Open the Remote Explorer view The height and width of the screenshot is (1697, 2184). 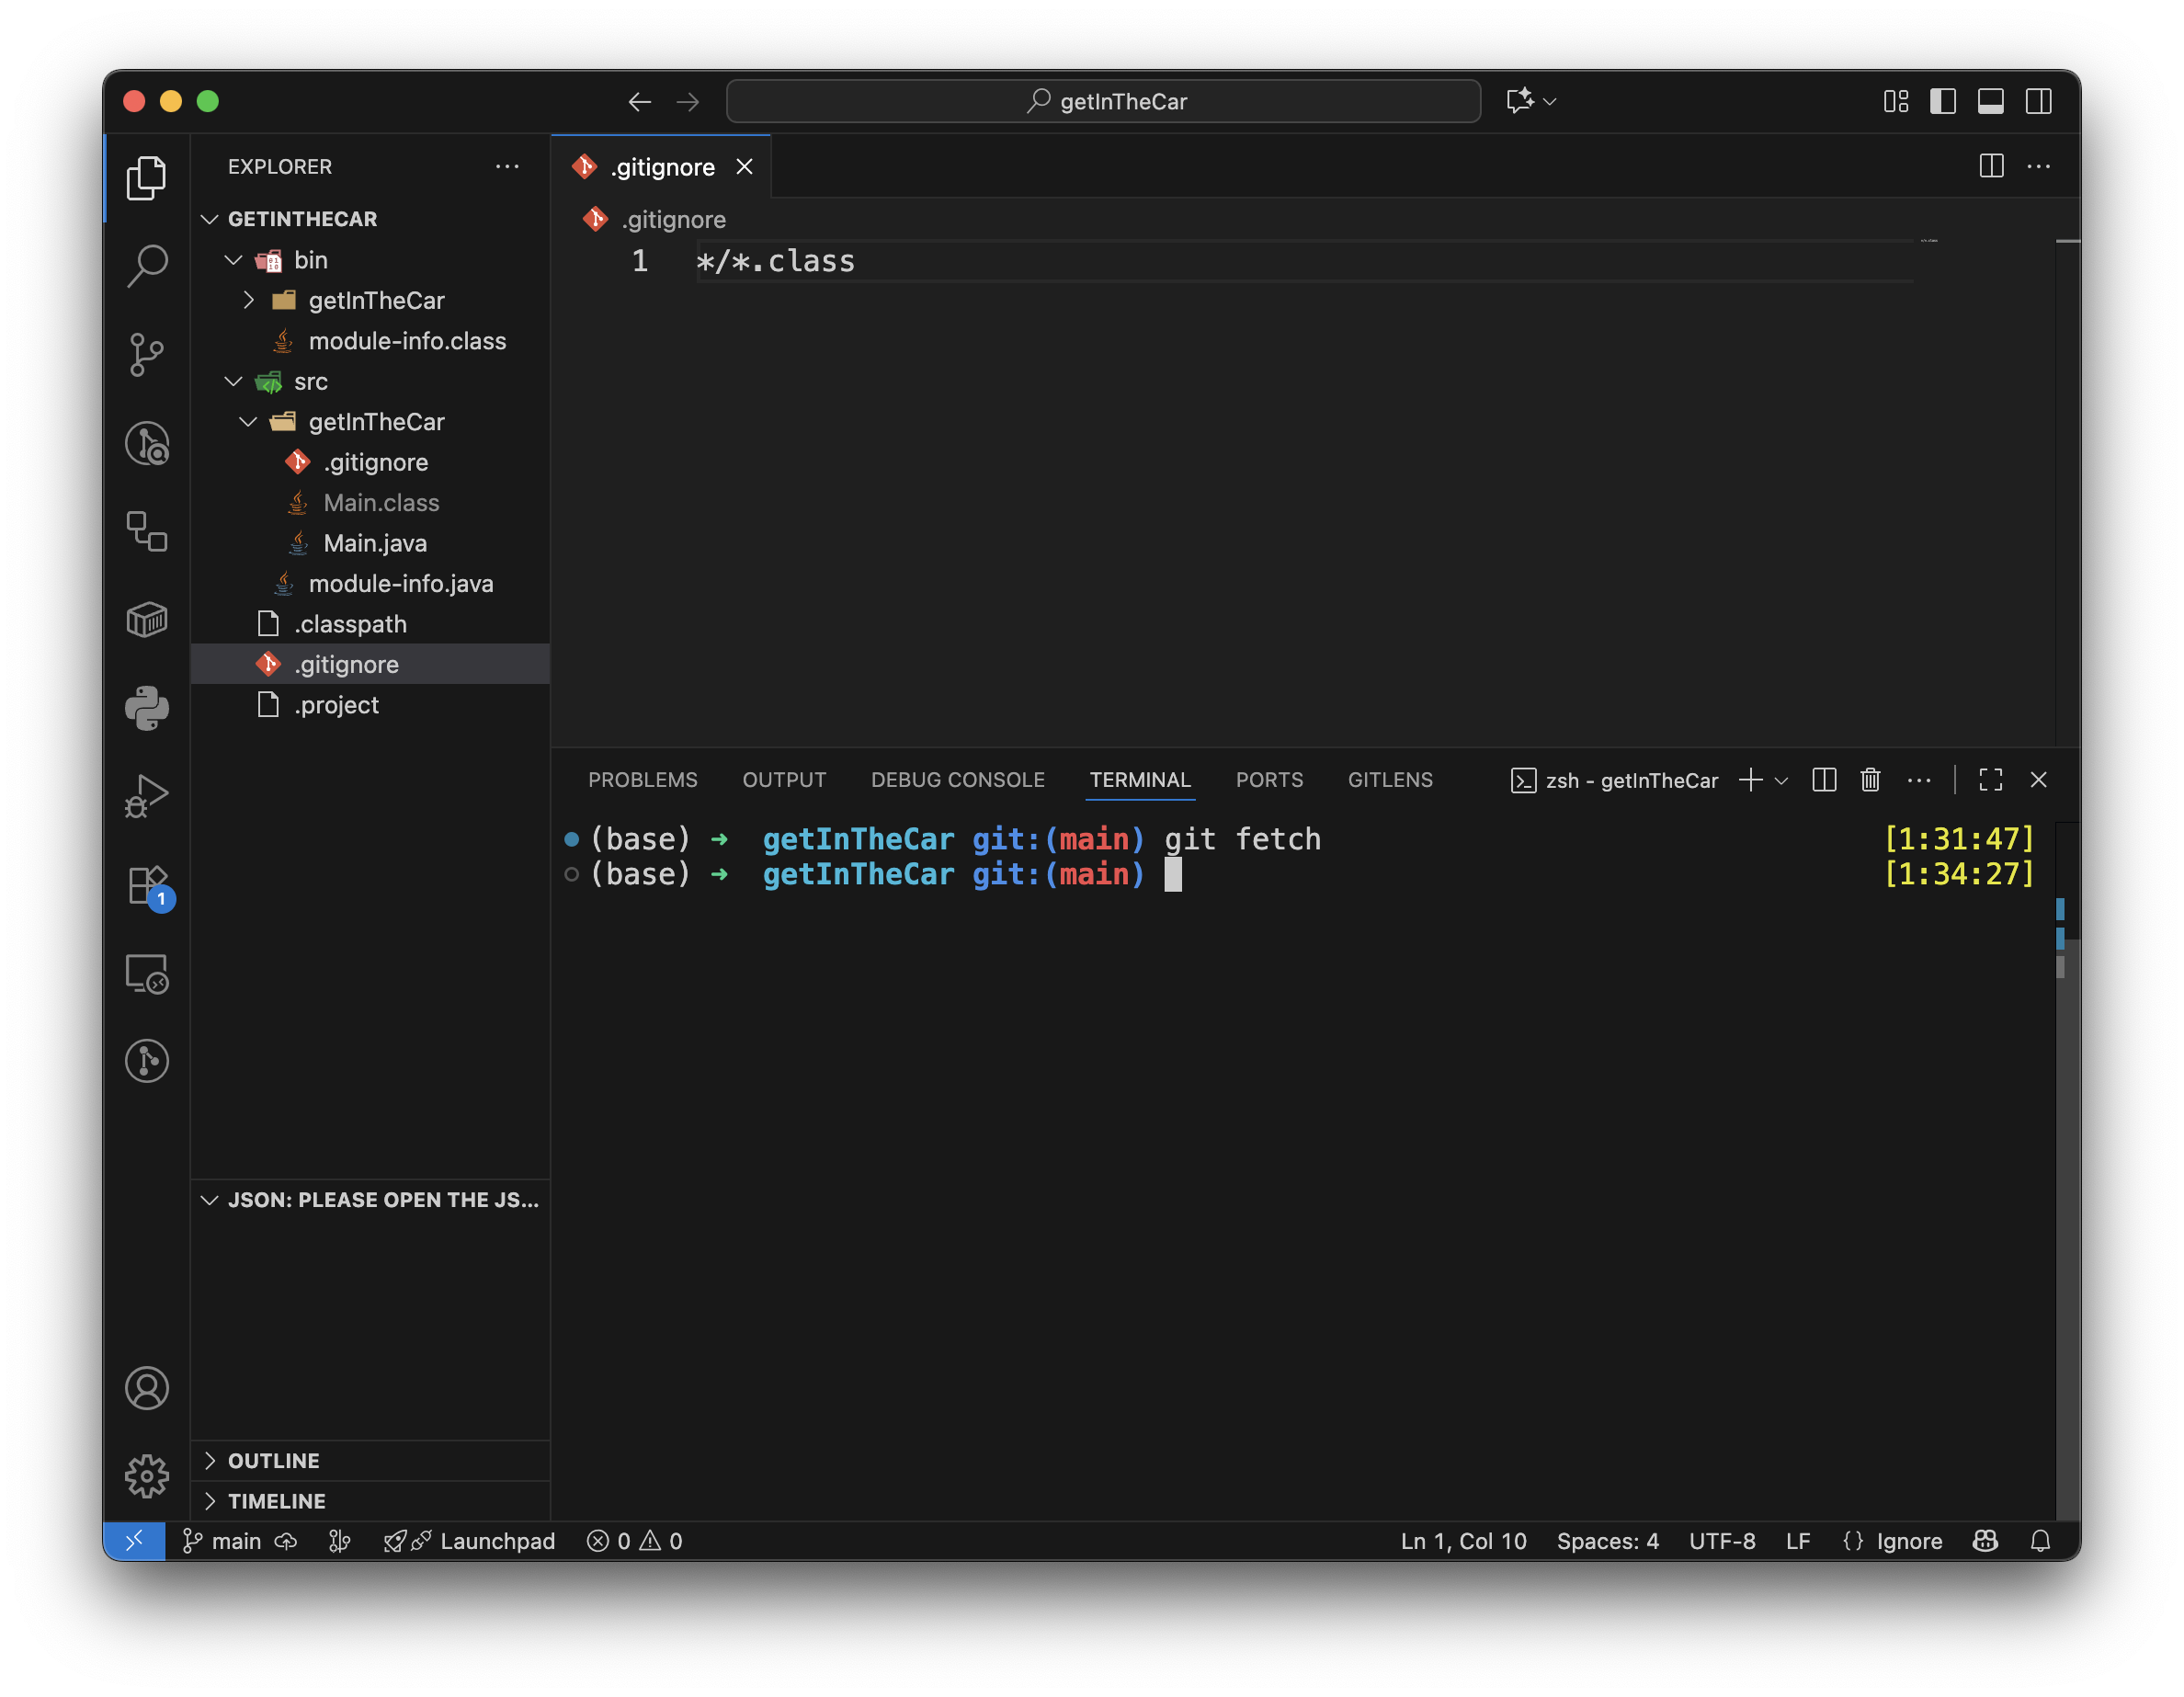coord(147,973)
